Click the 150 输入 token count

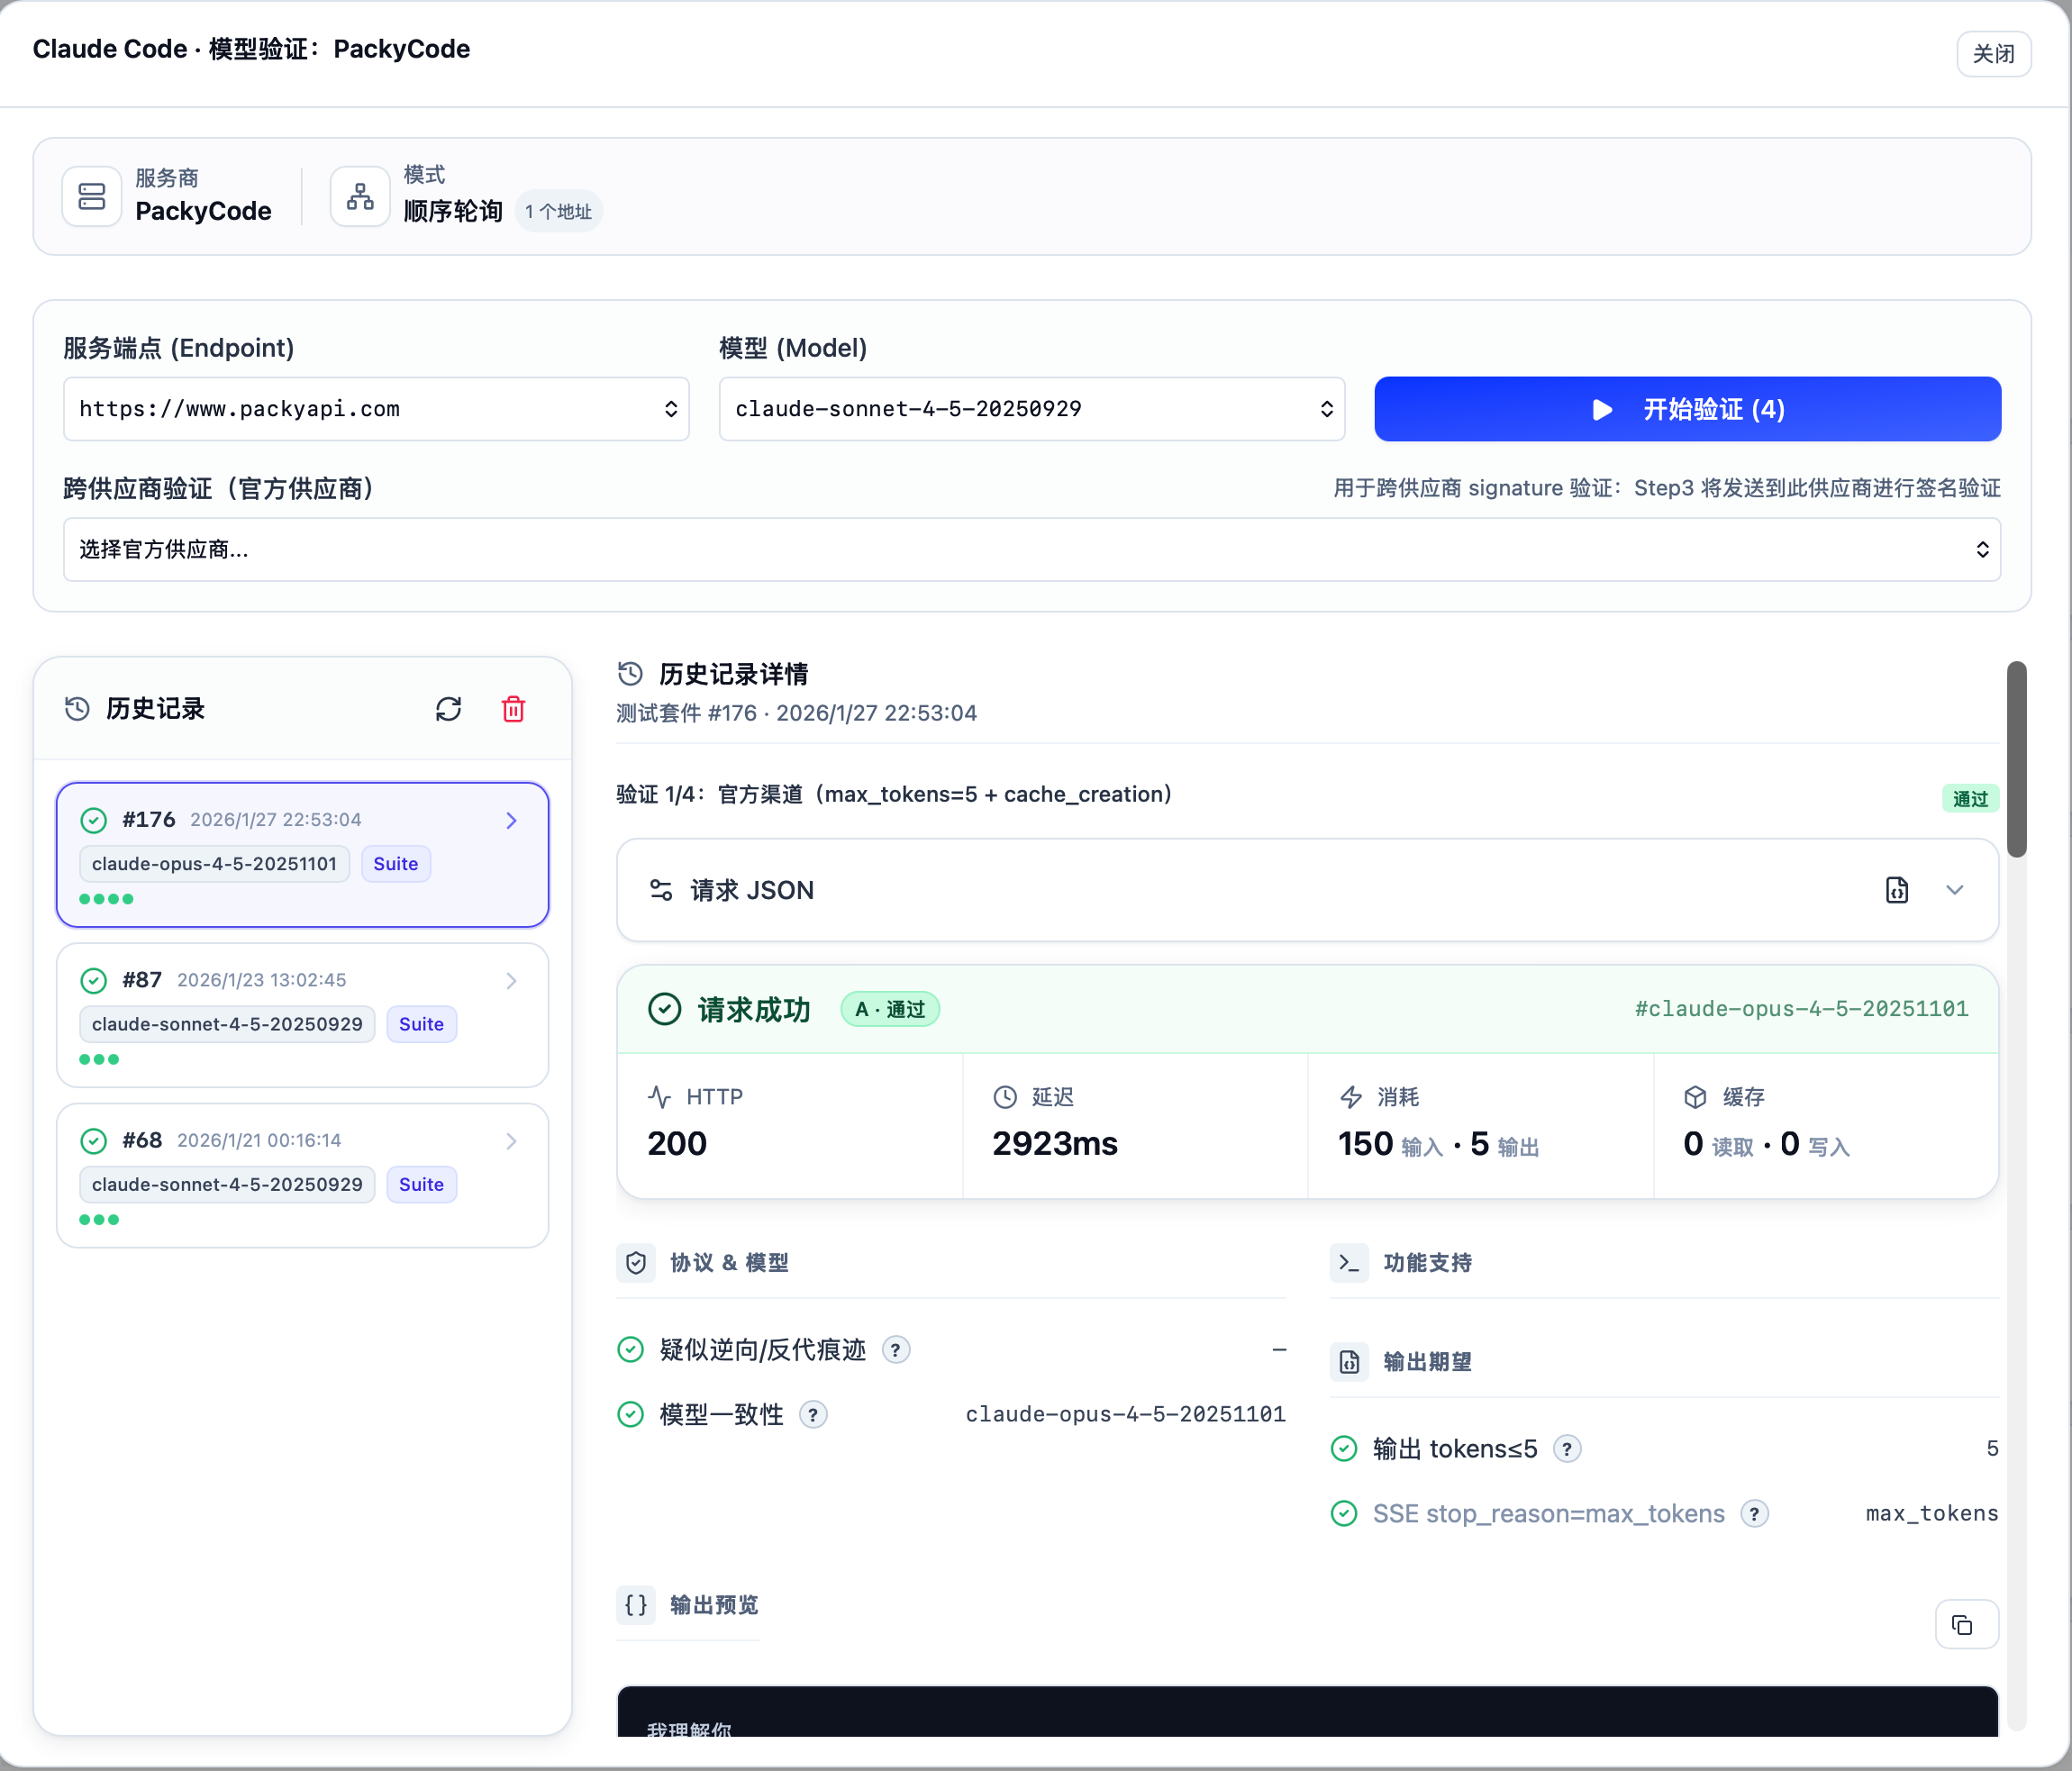pyautogui.click(x=1390, y=1144)
